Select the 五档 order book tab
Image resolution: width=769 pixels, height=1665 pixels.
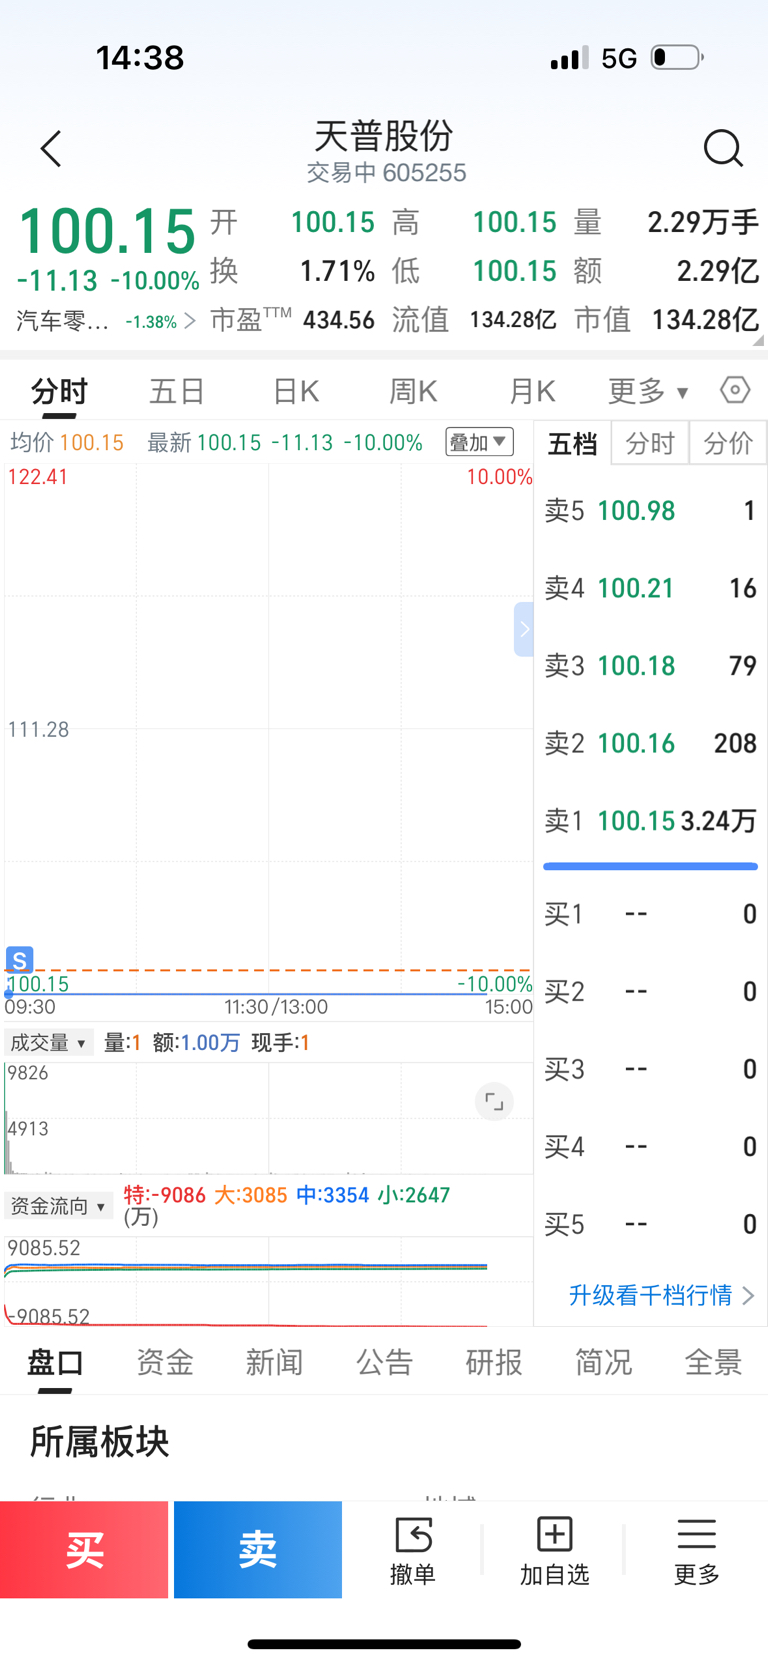pos(572,443)
